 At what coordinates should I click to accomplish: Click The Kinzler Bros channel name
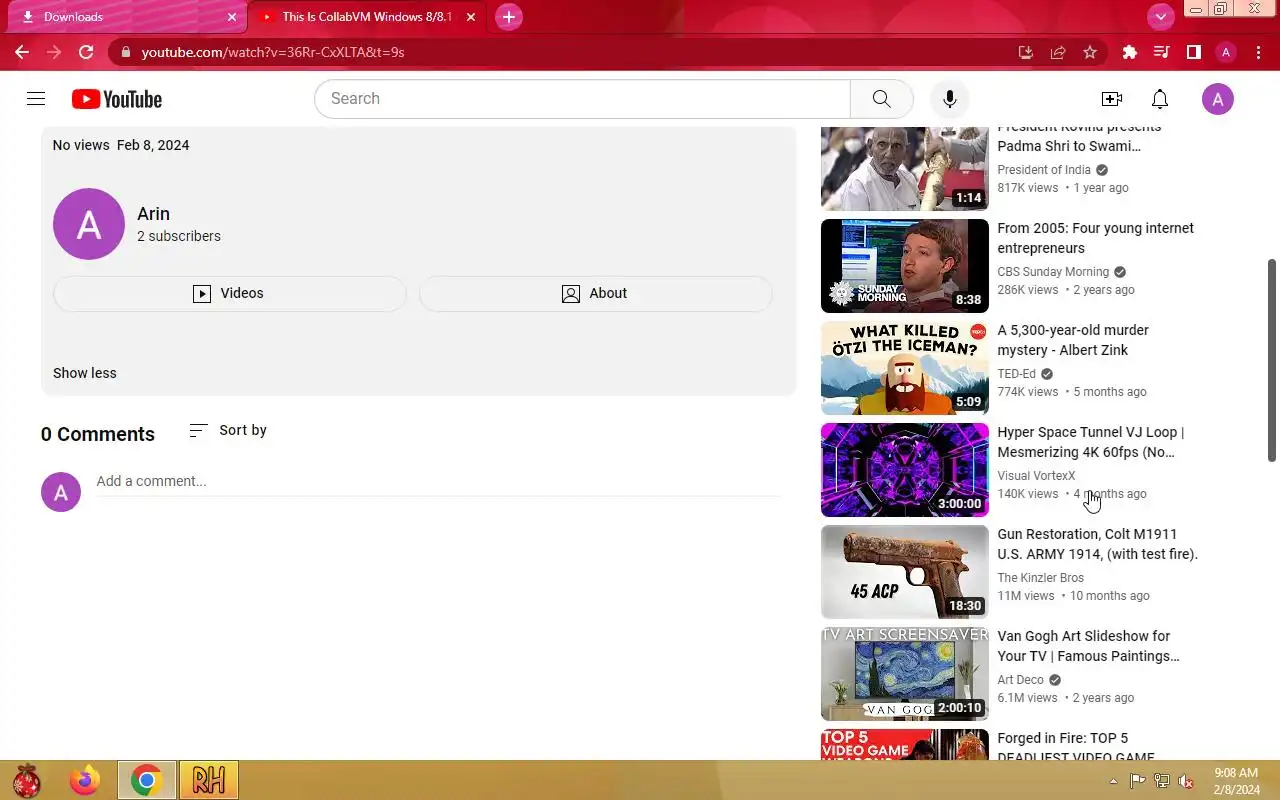[1041, 578]
